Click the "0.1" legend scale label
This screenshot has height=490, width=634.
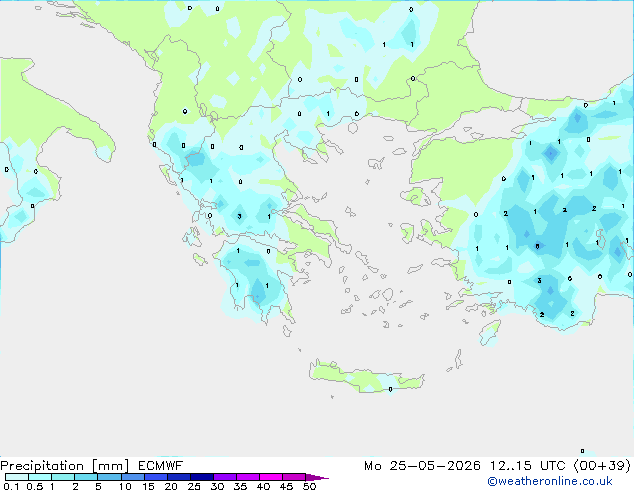pos(11,486)
